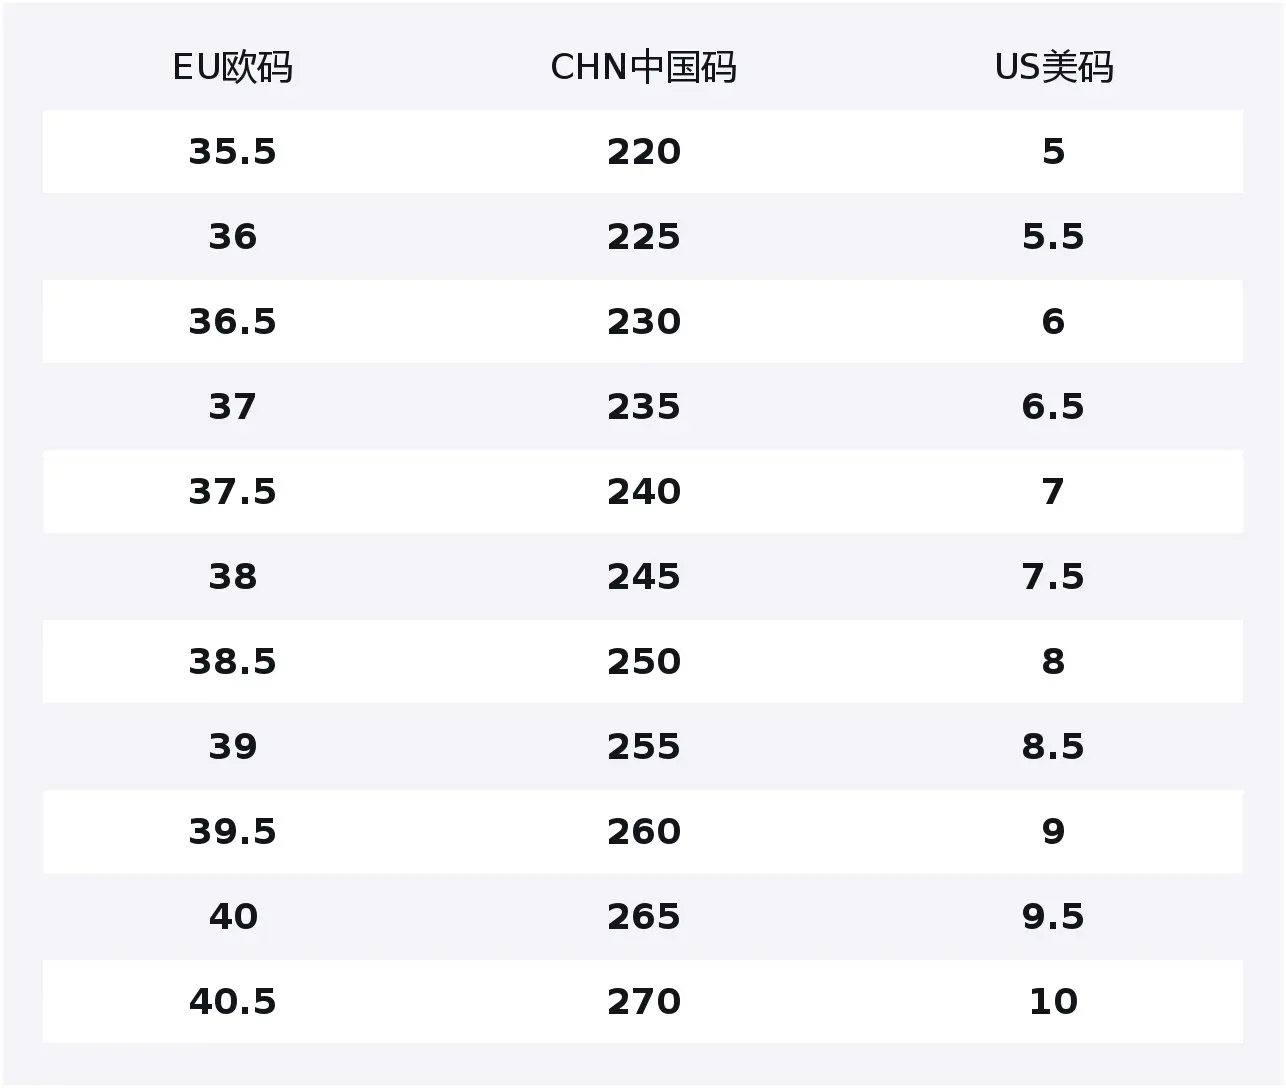Select EU size 39.5 cell
The width and height of the screenshot is (1286, 1088).
[x=232, y=832]
